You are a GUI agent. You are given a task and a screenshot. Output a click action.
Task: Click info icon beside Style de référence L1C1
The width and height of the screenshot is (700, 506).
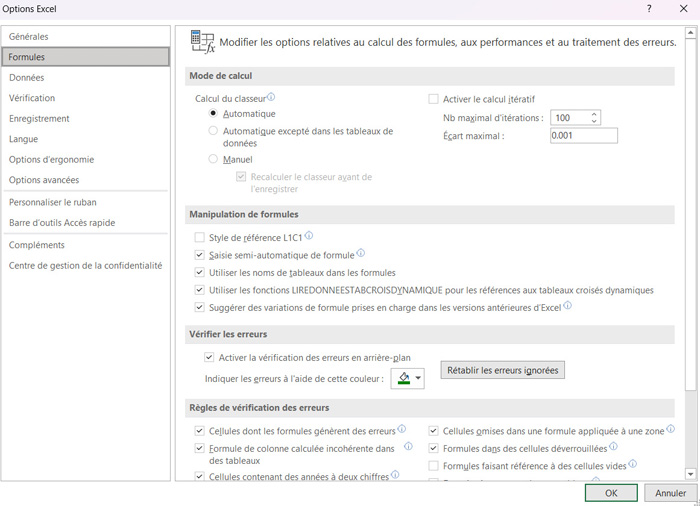coord(309,236)
